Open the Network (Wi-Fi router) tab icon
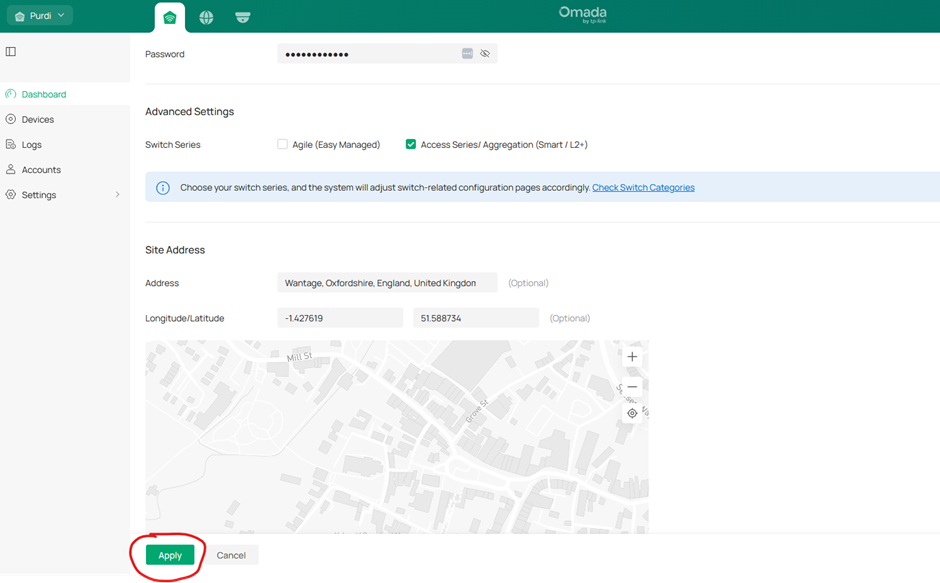The height and width of the screenshot is (583, 940). coord(170,17)
